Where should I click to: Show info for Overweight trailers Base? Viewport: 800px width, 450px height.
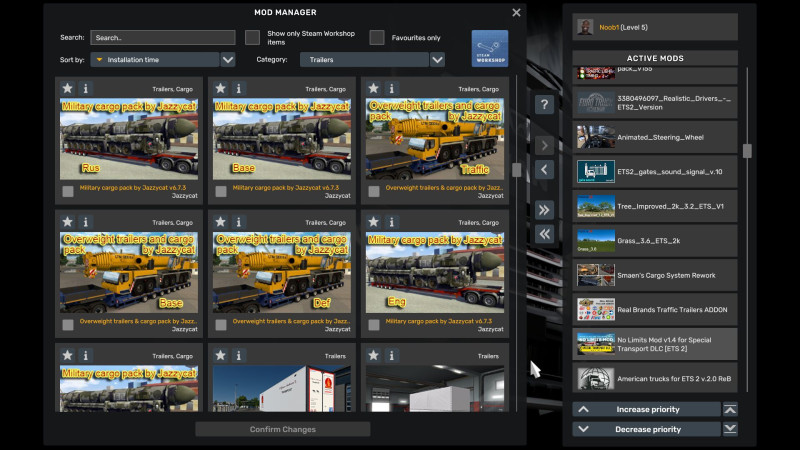click(86, 222)
